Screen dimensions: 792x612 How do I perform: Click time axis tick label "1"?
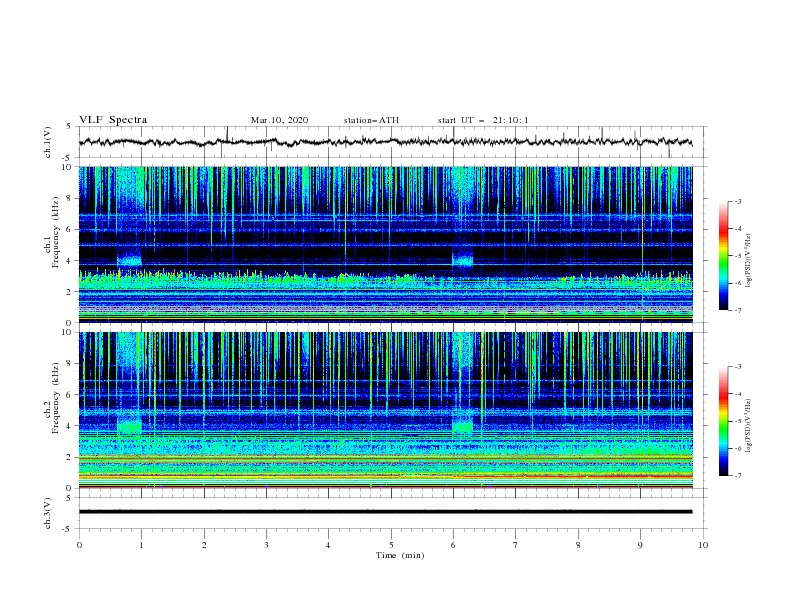[141, 545]
